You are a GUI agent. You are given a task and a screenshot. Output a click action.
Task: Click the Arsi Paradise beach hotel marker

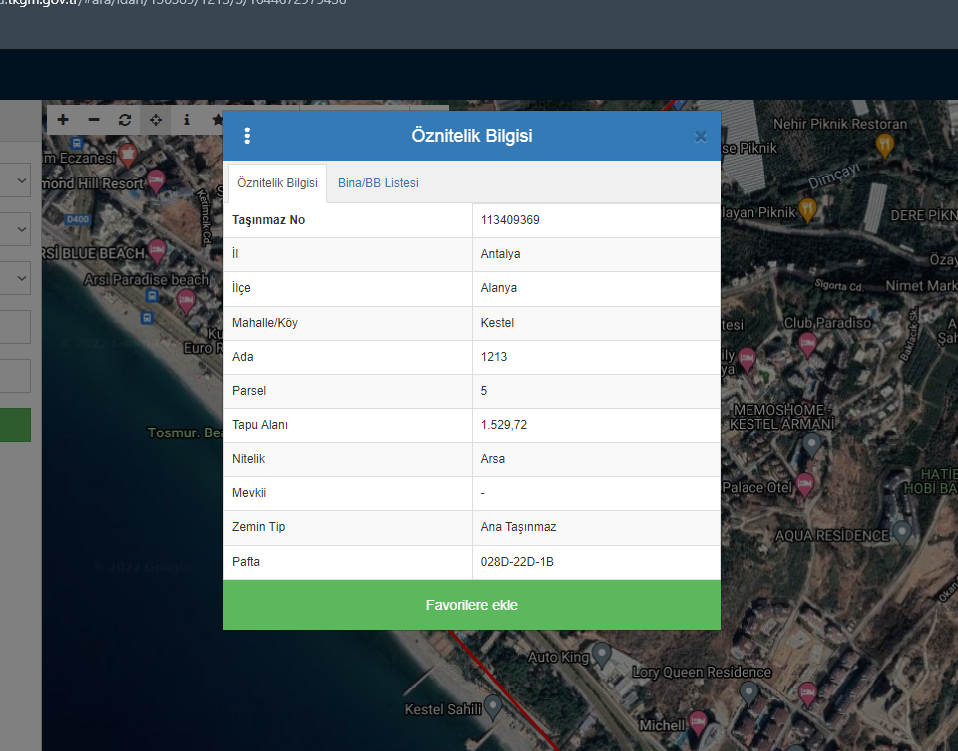[x=186, y=302]
